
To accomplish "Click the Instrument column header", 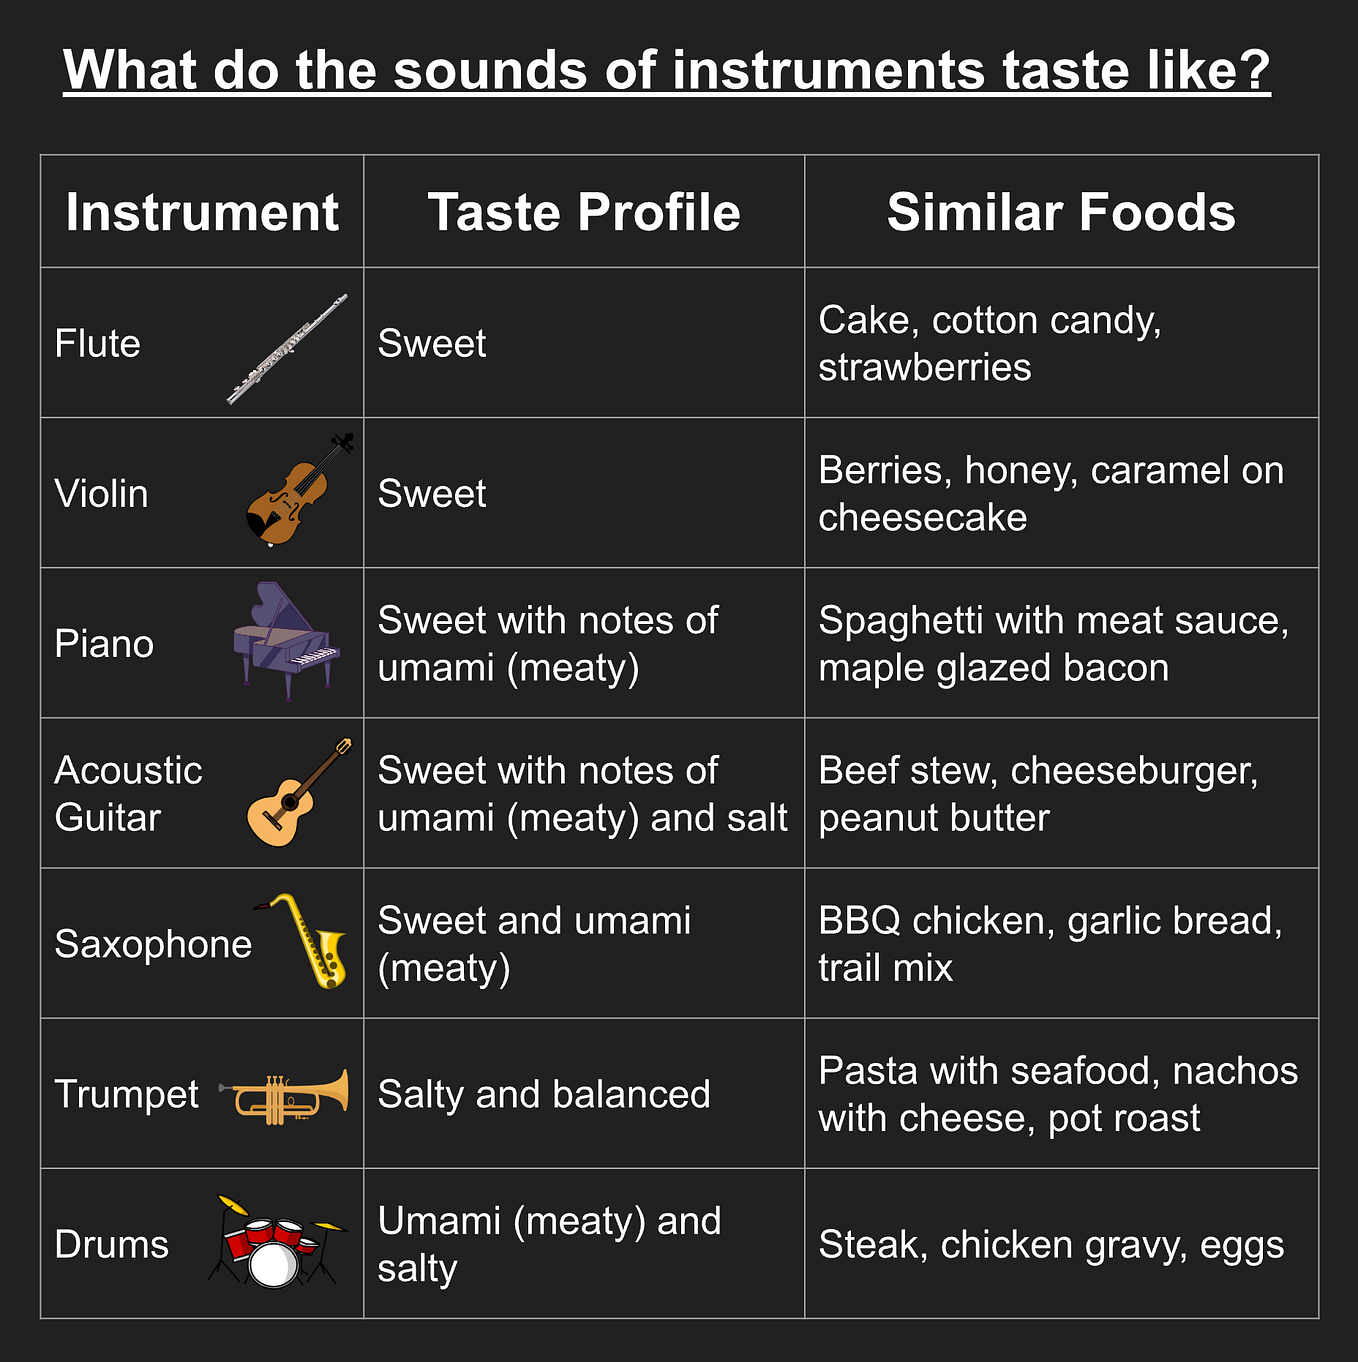I will click(202, 212).
